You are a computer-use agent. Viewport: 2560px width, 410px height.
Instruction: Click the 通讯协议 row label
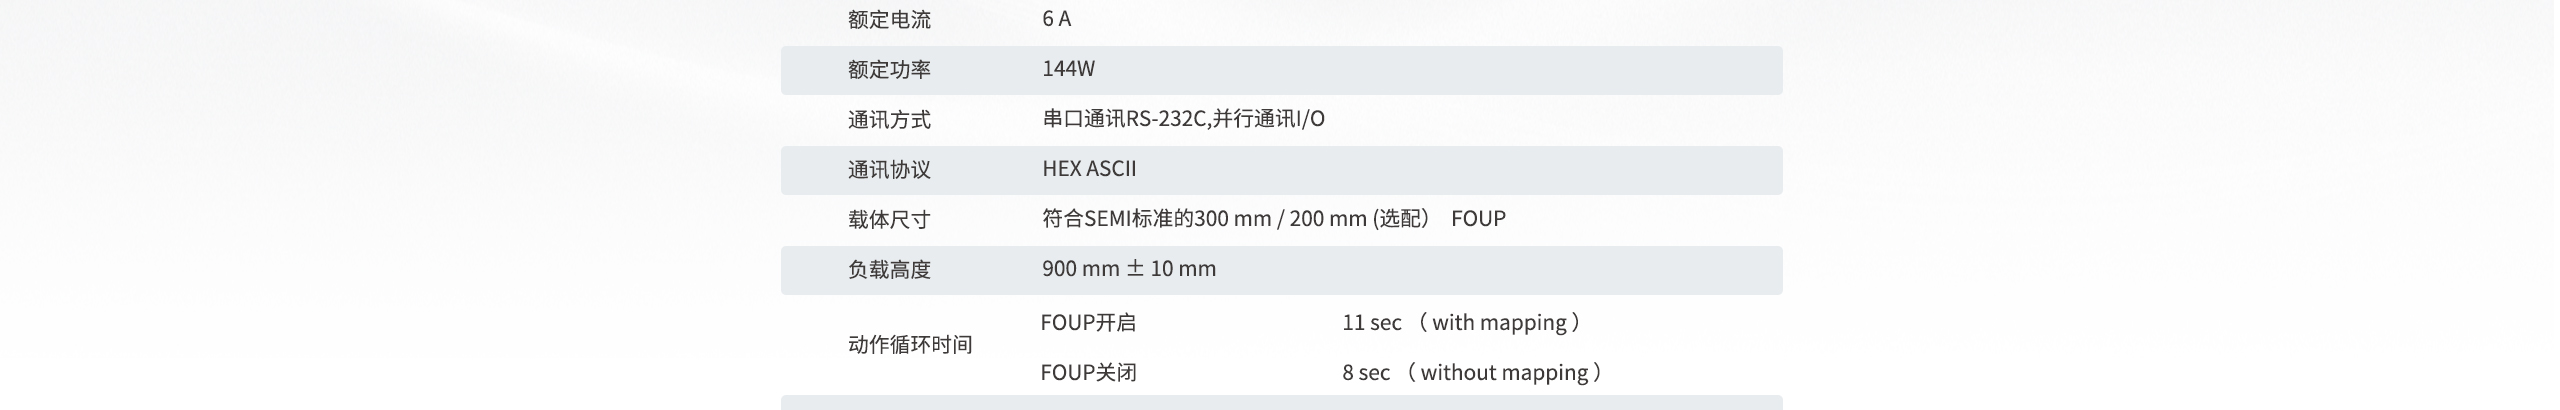[889, 170]
